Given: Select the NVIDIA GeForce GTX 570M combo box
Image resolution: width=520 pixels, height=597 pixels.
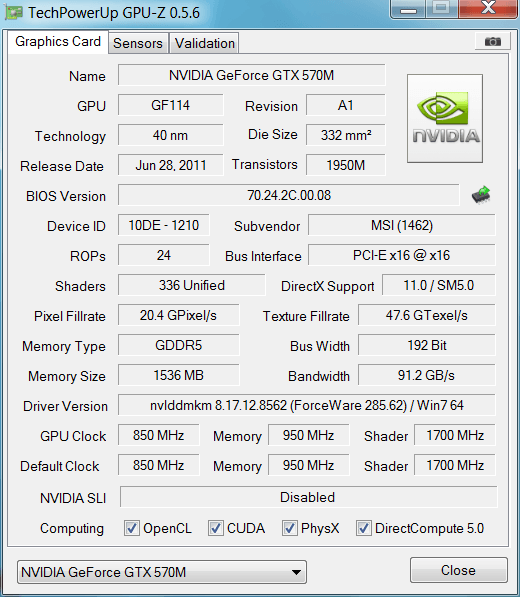Looking at the screenshot, I should click(x=162, y=572).
